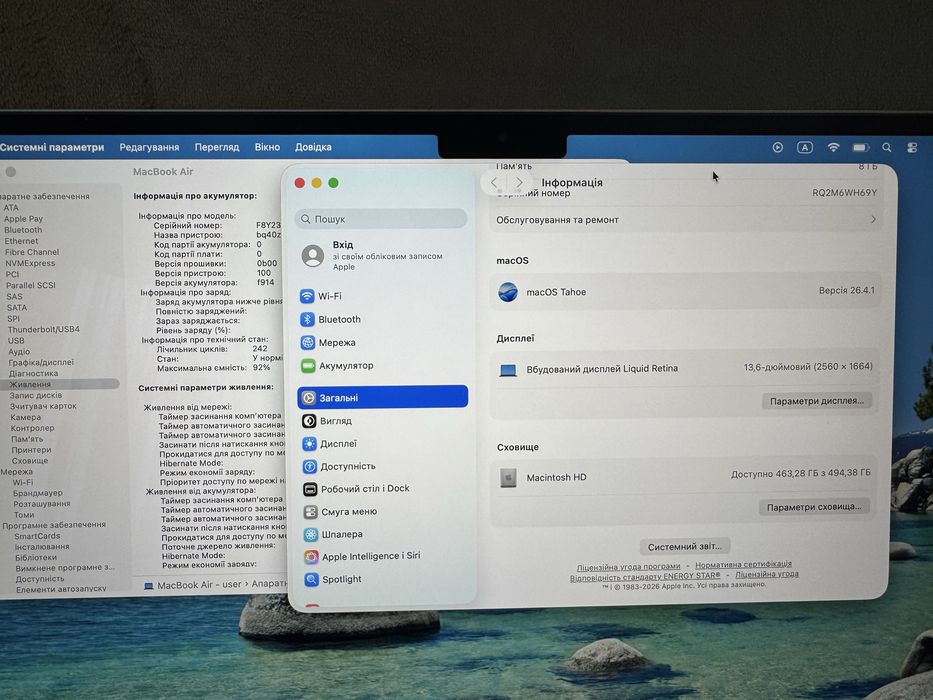Select Зчитувач карток in System Report sidebar

pyautogui.click(x=43, y=406)
